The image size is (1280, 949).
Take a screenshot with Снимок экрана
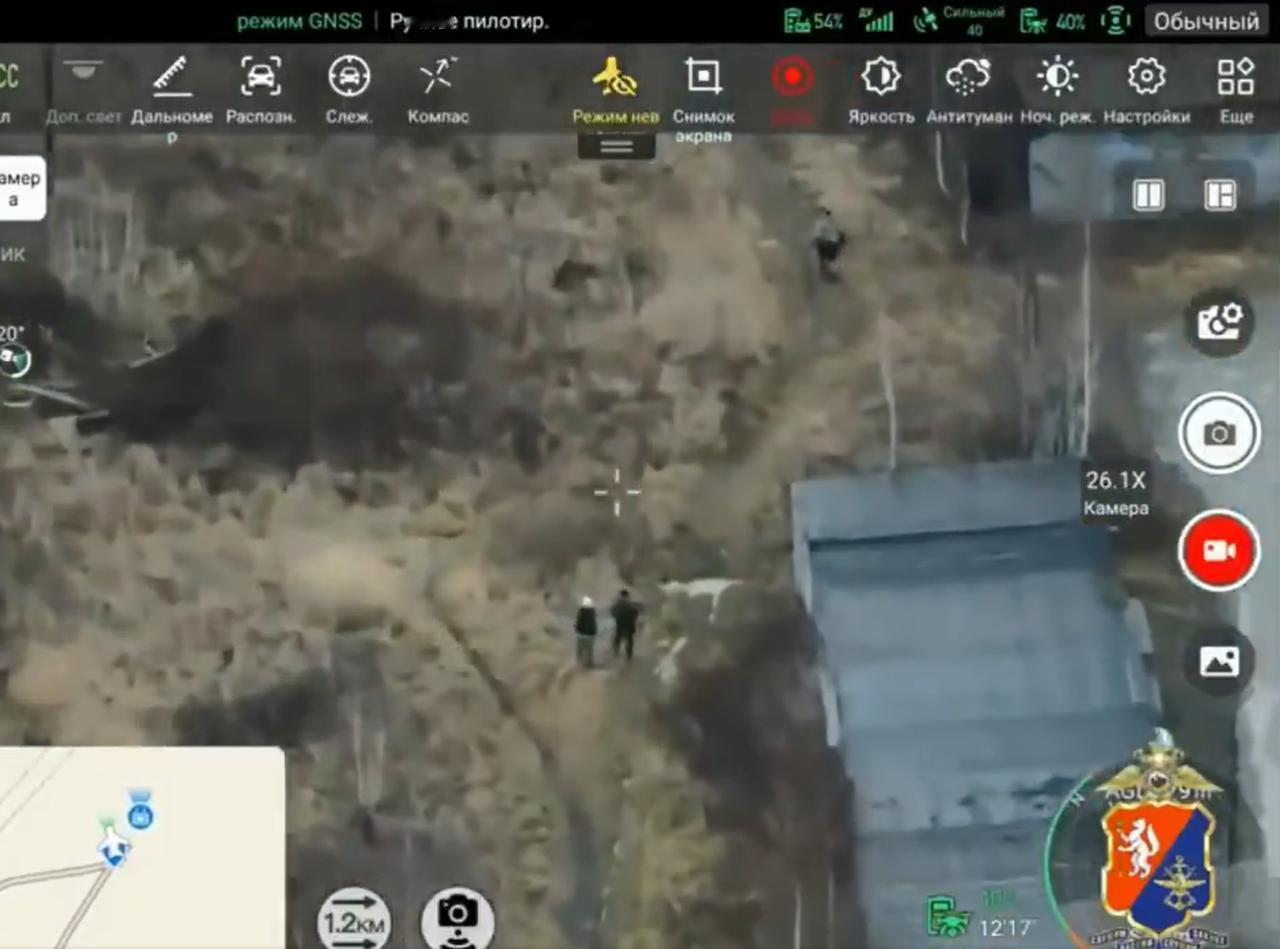tap(703, 97)
